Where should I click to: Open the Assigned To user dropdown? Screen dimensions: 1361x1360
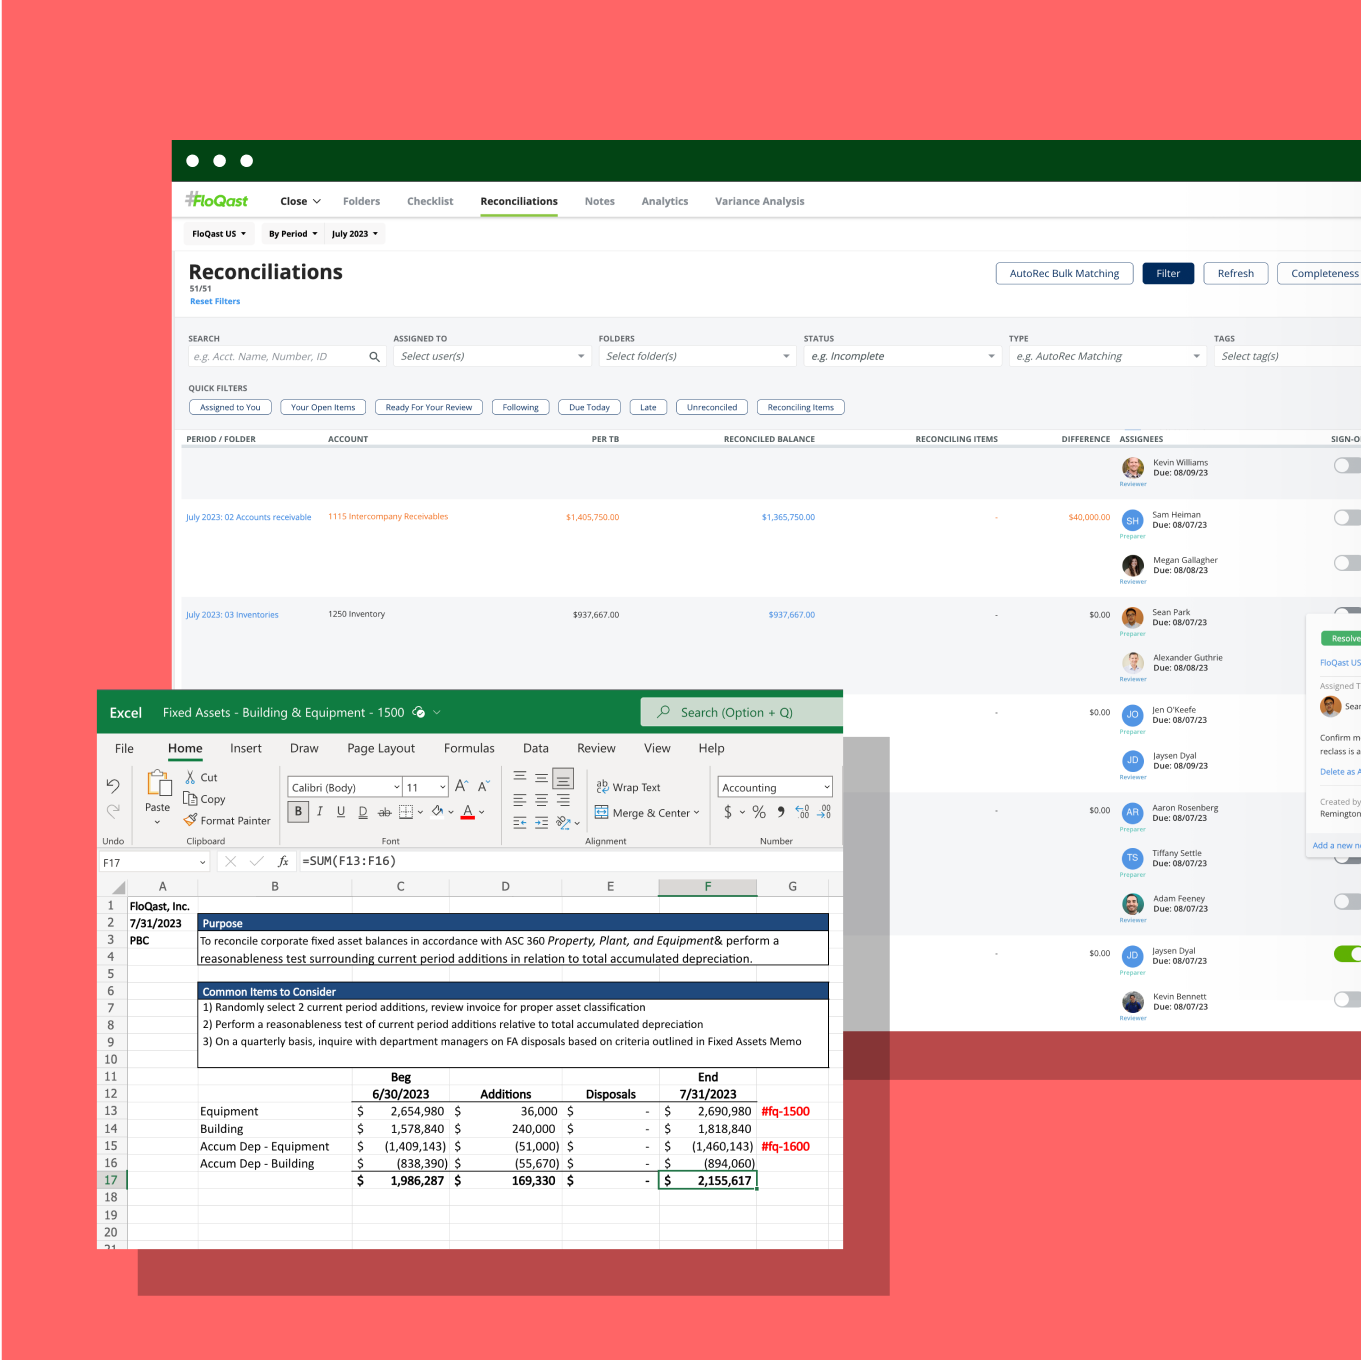coord(493,357)
